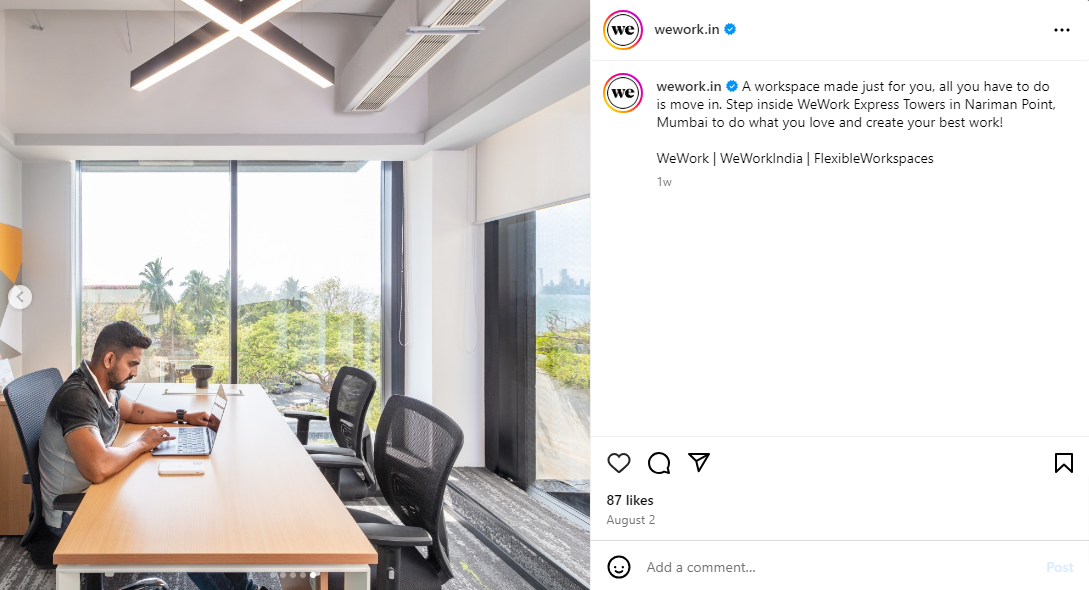Share post via paper plane icon
1089x590 pixels.
(699, 462)
